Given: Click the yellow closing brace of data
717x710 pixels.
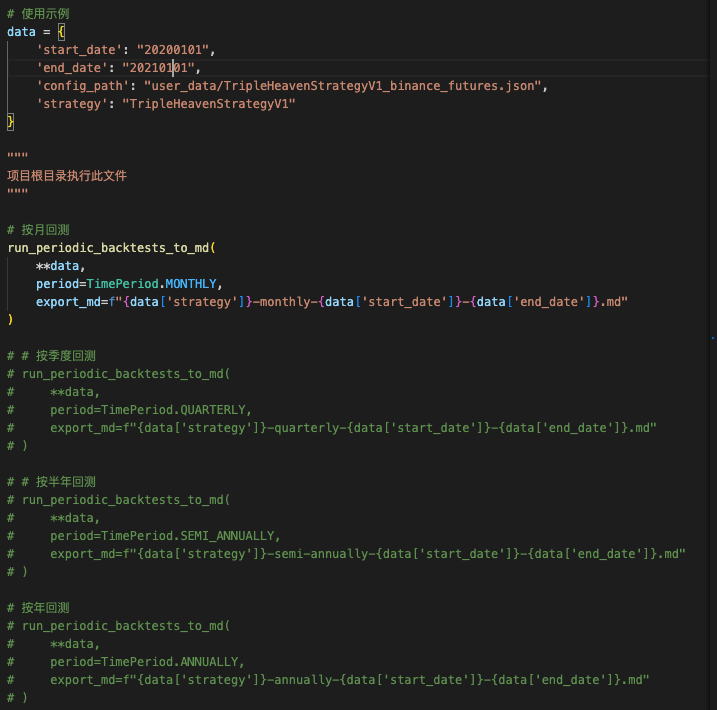Looking at the screenshot, I should click(x=11, y=122).
